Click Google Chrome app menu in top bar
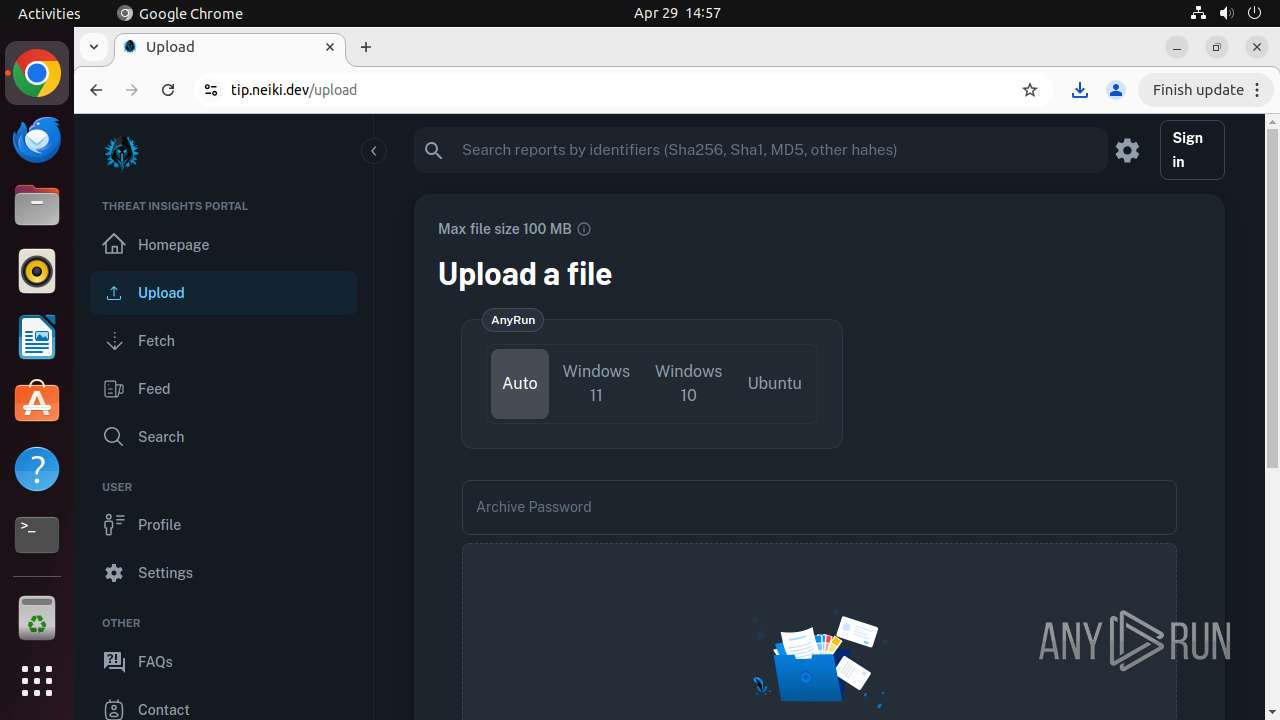 tap(180, 13)
